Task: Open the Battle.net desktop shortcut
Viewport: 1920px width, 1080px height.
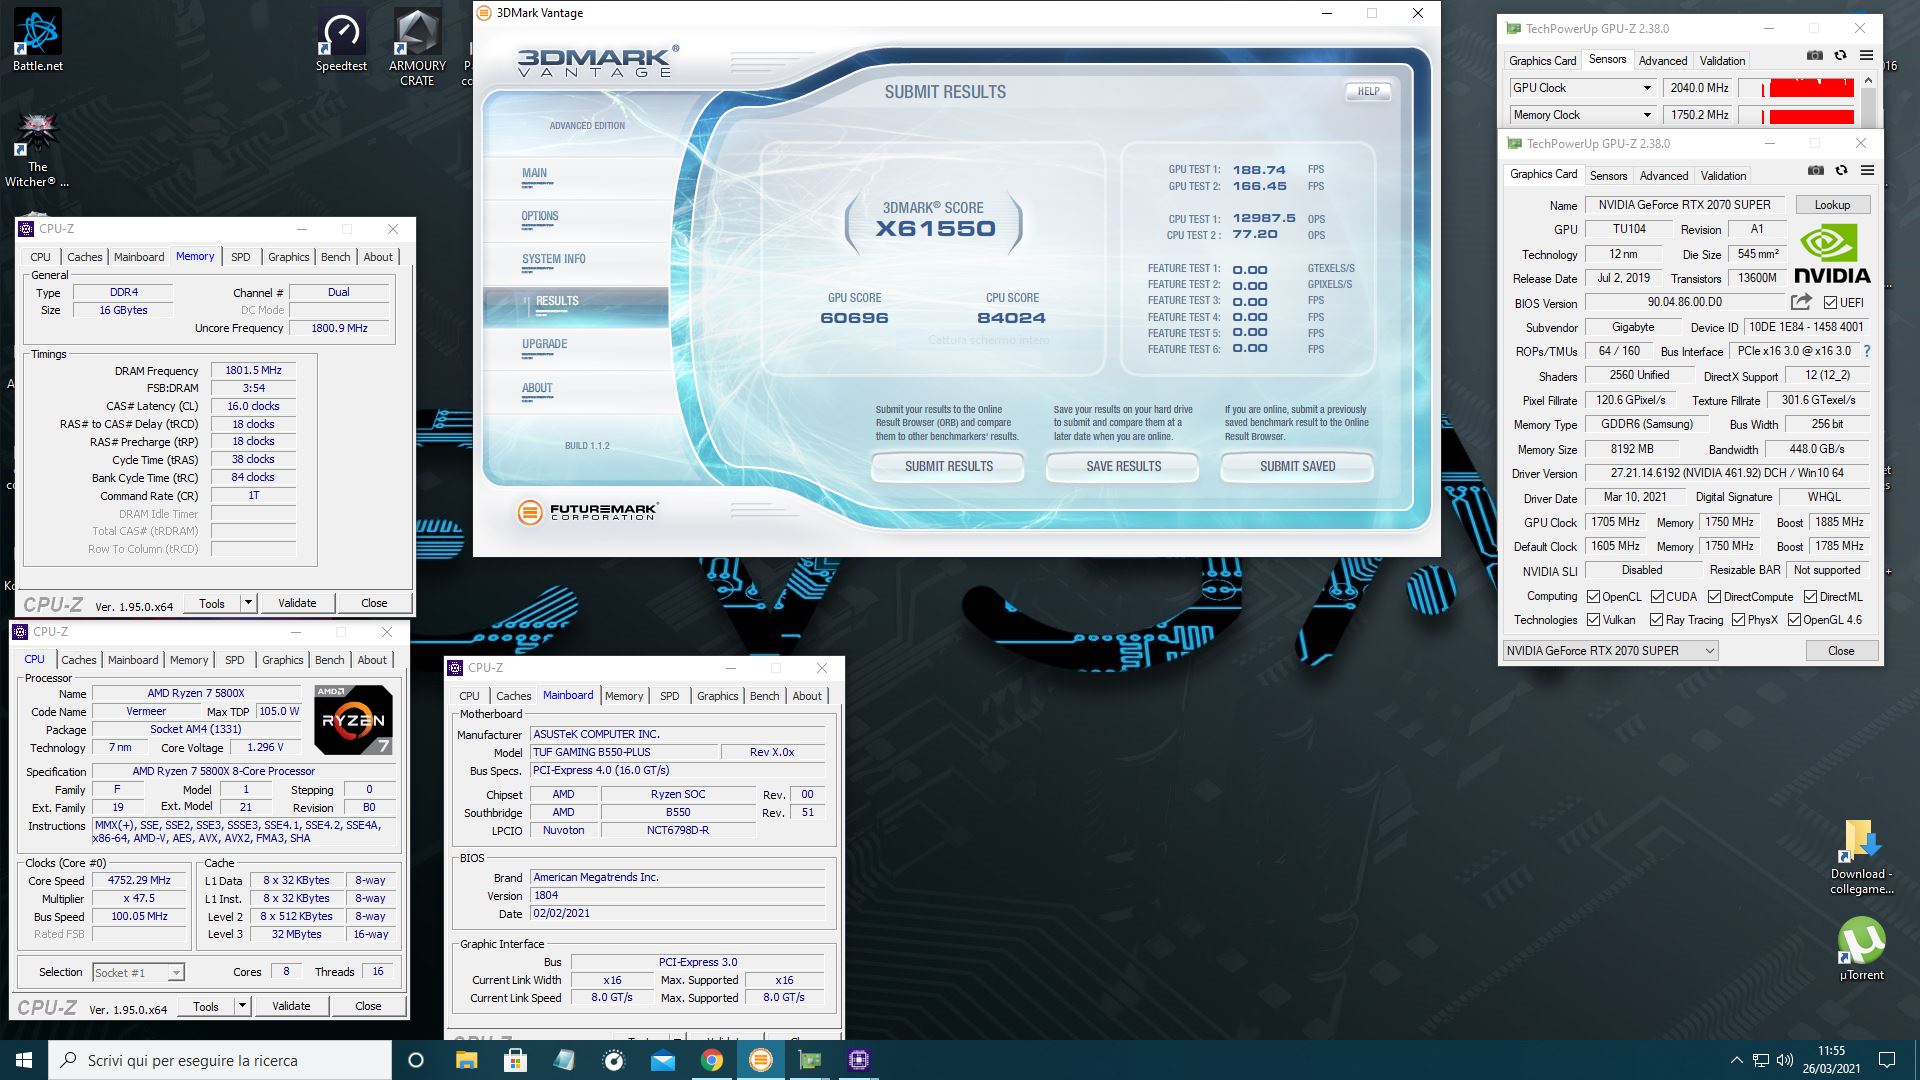Action: pyautogui.click(x=37, y=41)
